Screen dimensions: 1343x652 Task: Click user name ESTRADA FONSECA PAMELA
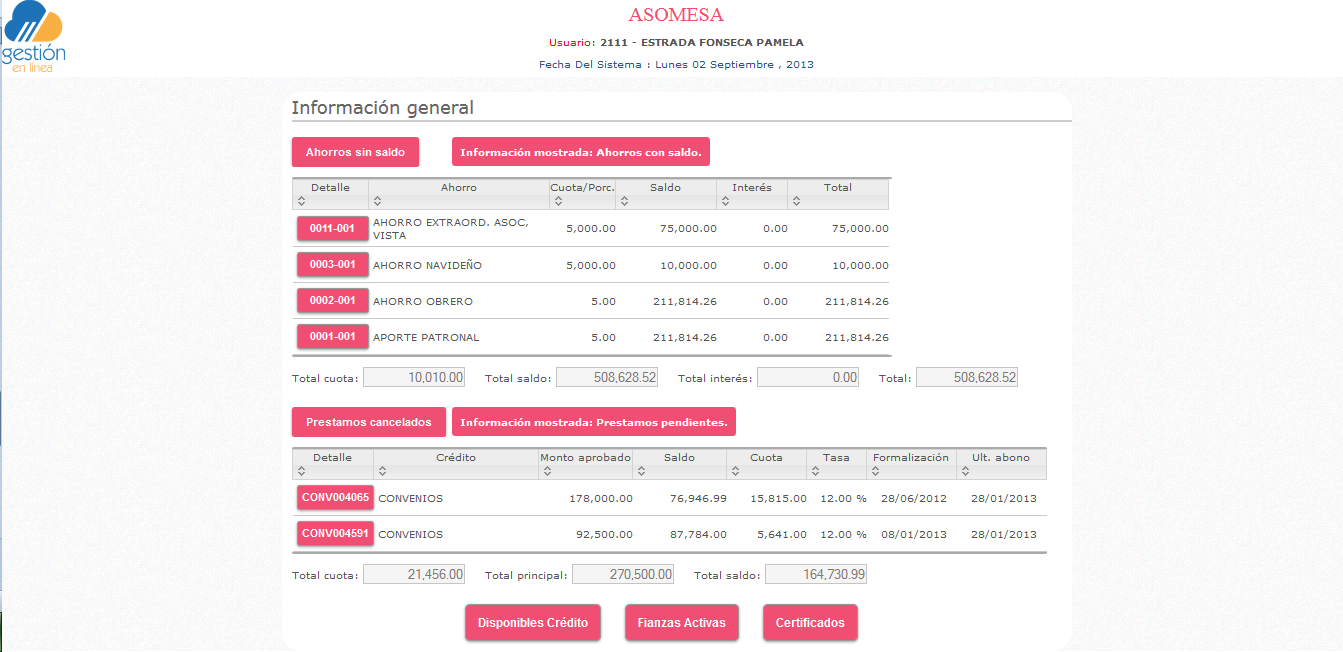pos(722,43)
